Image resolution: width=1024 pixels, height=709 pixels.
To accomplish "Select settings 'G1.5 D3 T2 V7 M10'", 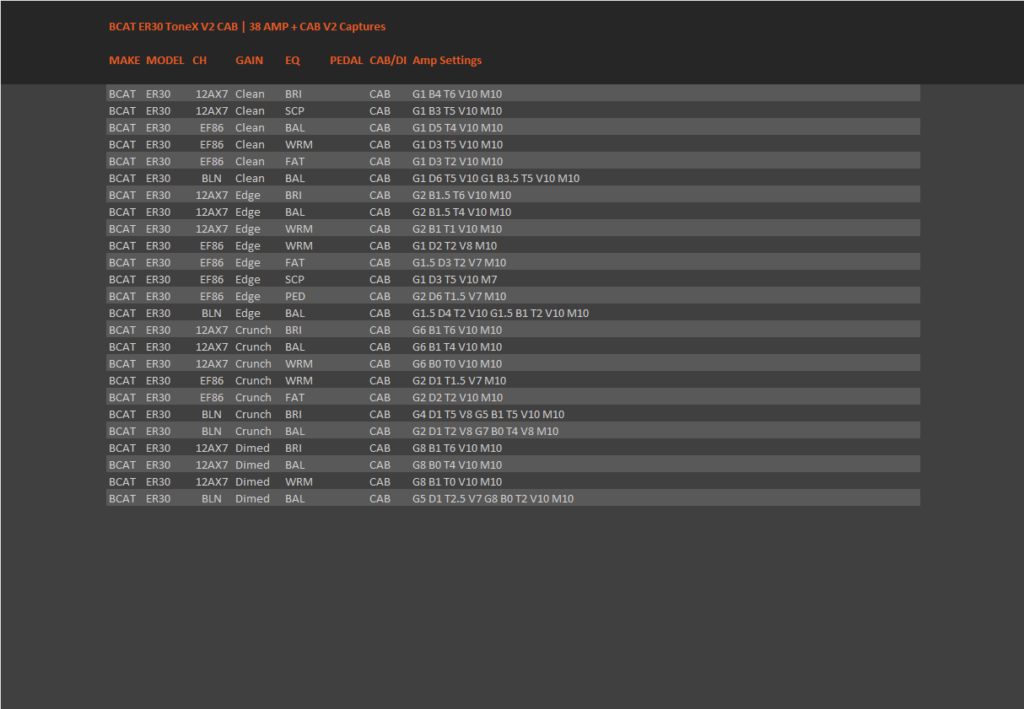I will [458, 263].
